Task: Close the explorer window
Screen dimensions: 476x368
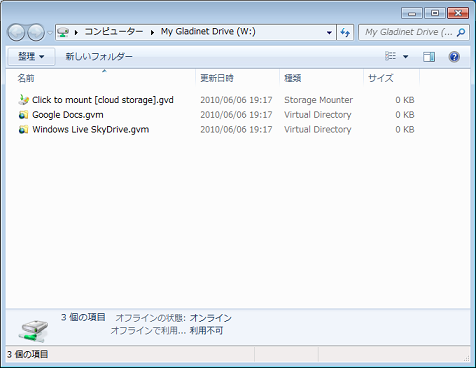Action: click(458, 13)
